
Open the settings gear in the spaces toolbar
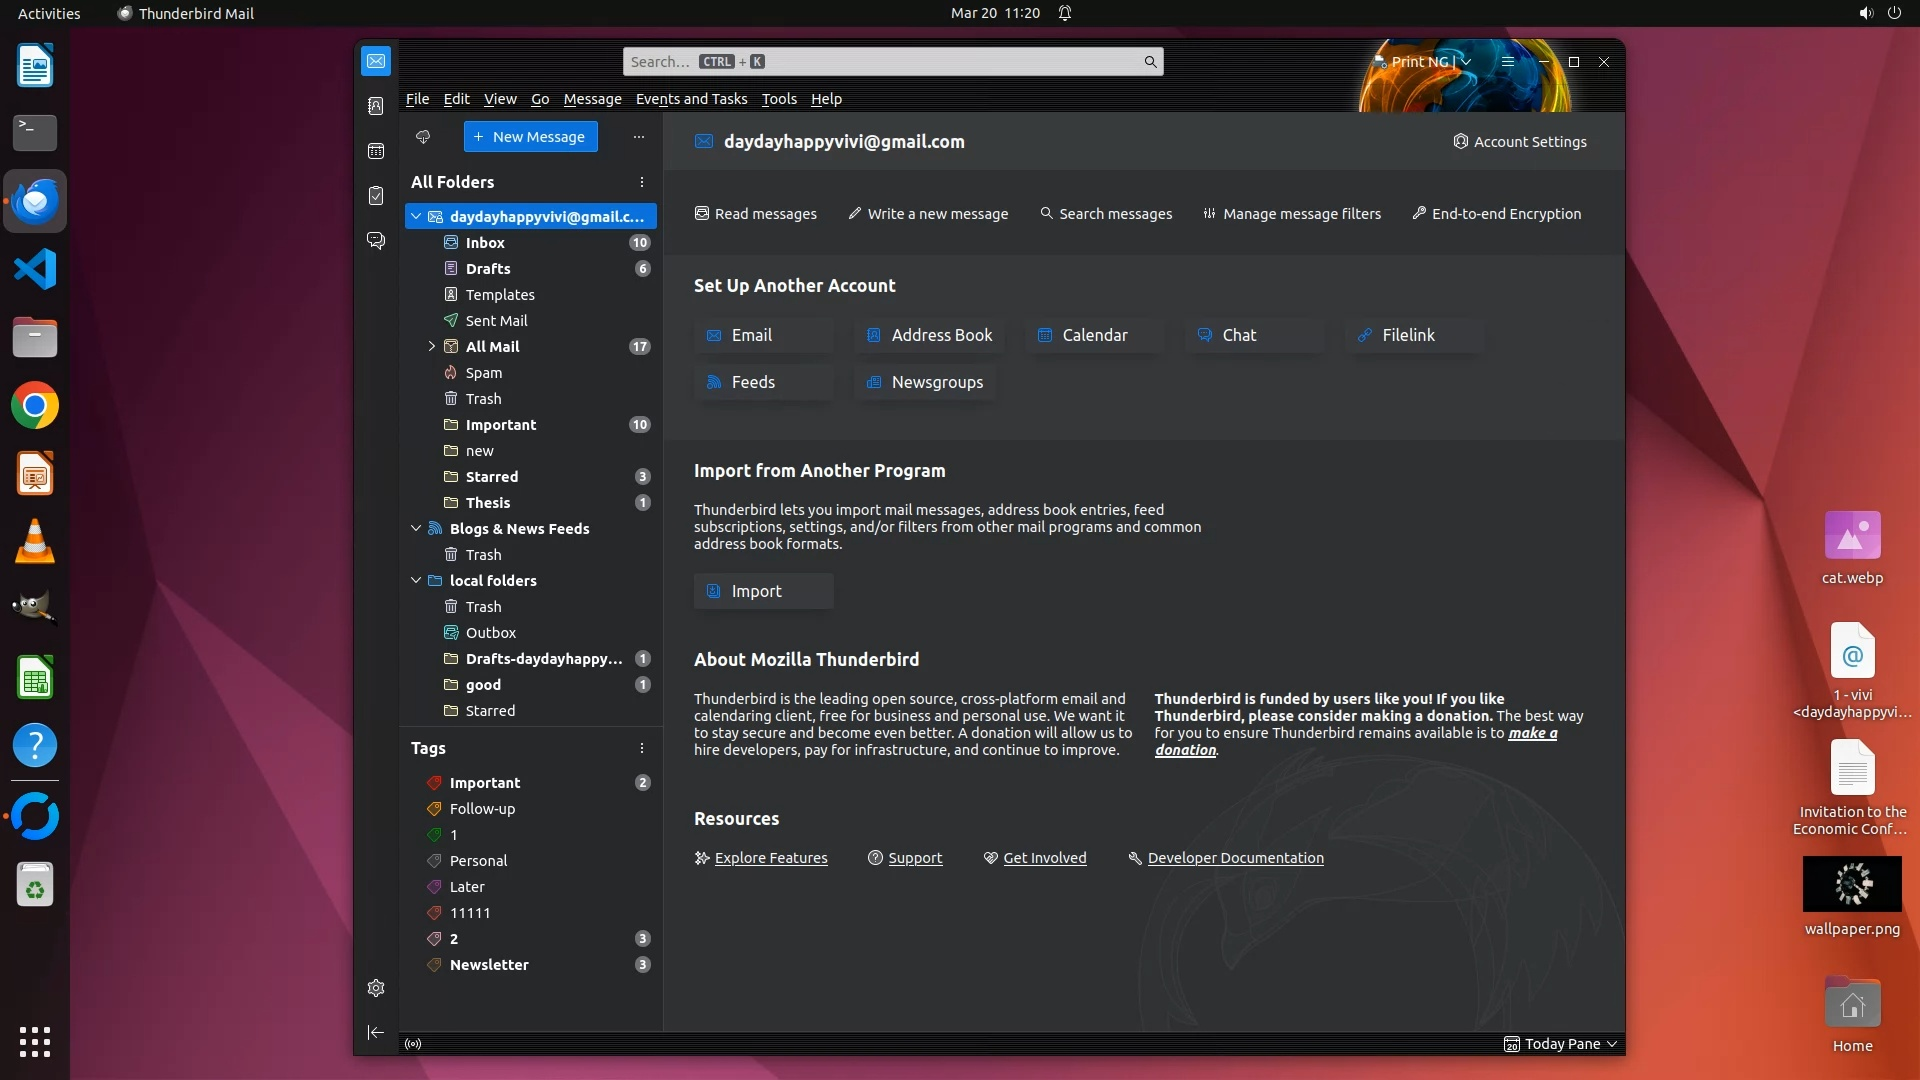click(376, 988)
